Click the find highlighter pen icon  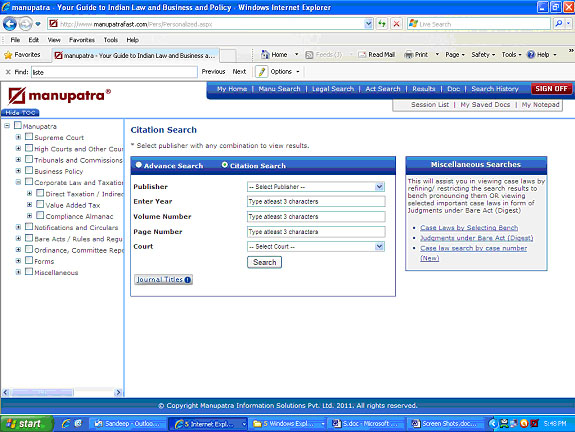point(261,72)
